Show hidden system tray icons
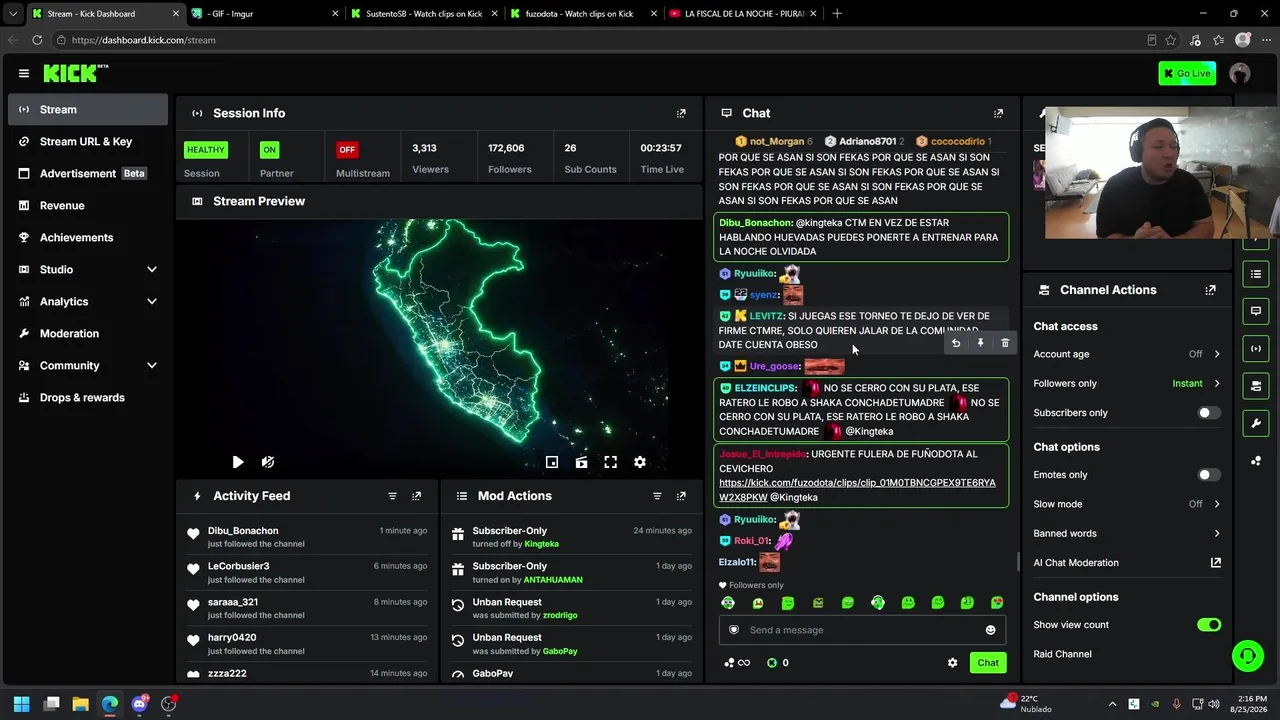1280x720 pixels. pyautogui.click(x=1112, y=704)
